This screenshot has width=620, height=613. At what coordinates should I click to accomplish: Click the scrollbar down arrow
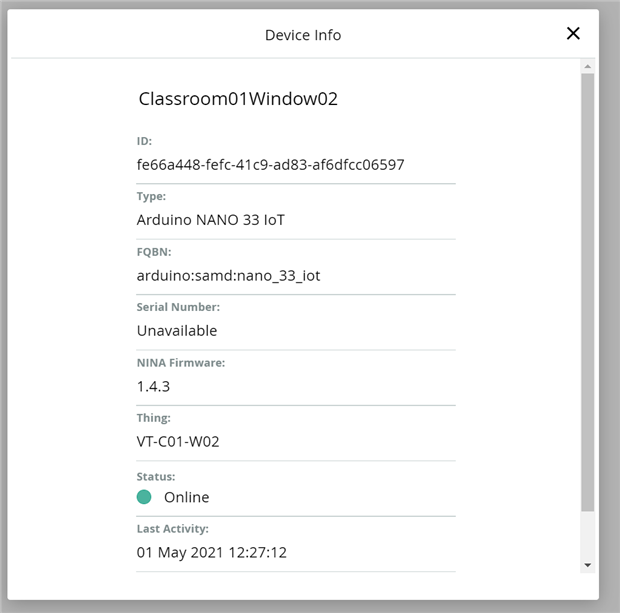pyautogui.click(x=588, y=565)
